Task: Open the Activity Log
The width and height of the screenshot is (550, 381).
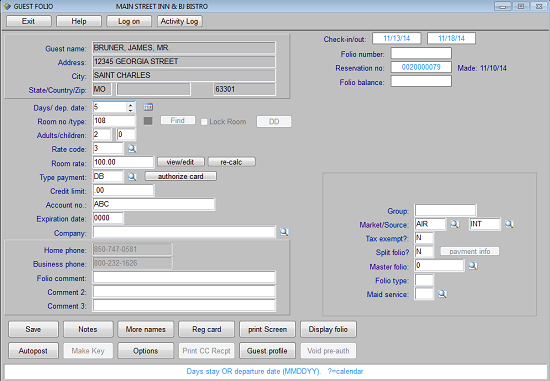Action: point(180,21)
